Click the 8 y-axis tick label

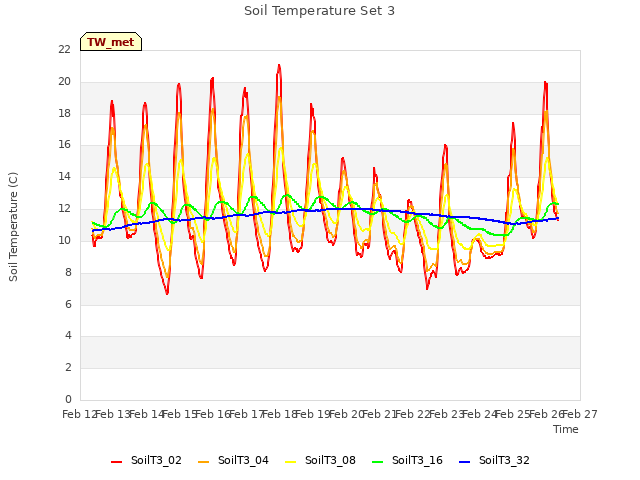(x=68, y=272)
